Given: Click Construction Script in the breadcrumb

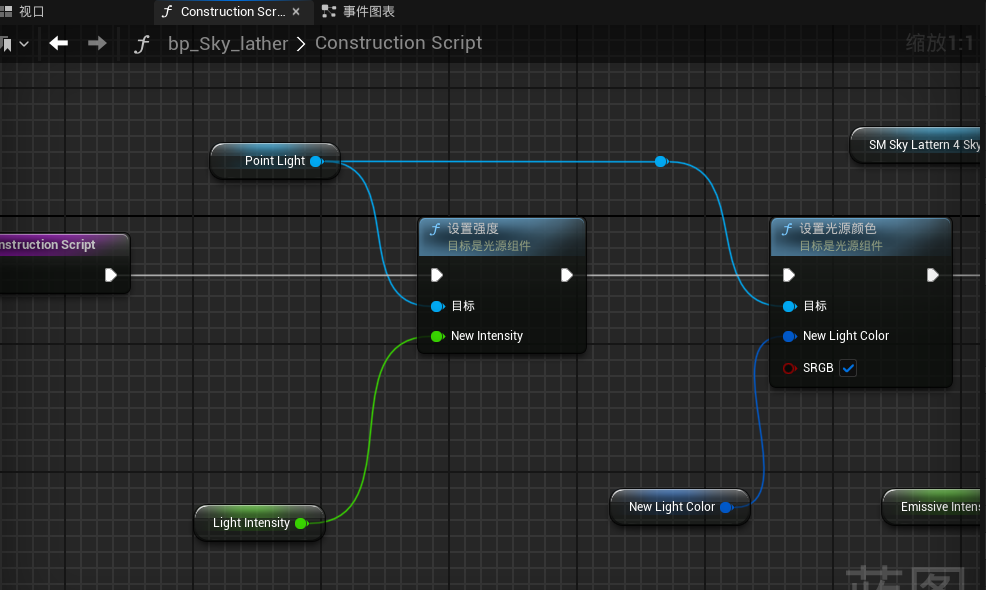Looking at the screenshot, I should click(x=398, y=43).
